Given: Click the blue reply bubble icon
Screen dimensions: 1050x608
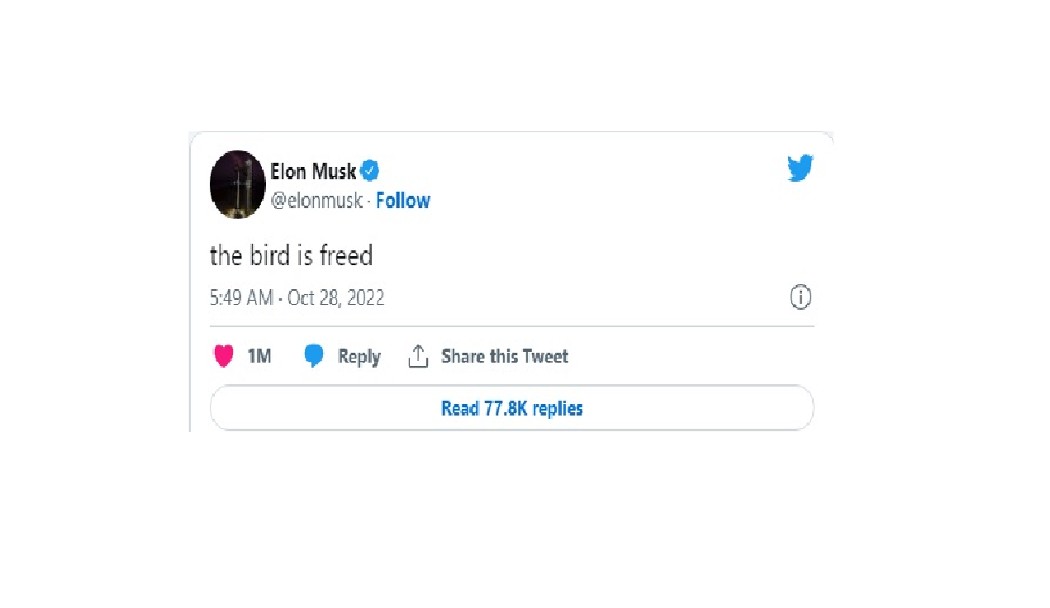Looking at the screenshot, I should 314,356.
